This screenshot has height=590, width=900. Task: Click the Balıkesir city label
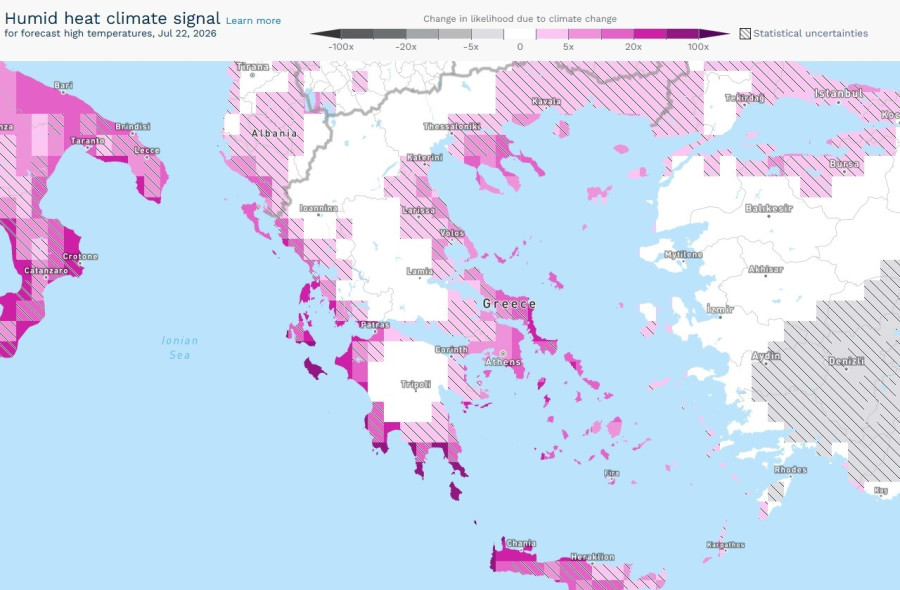click(769, 208)
